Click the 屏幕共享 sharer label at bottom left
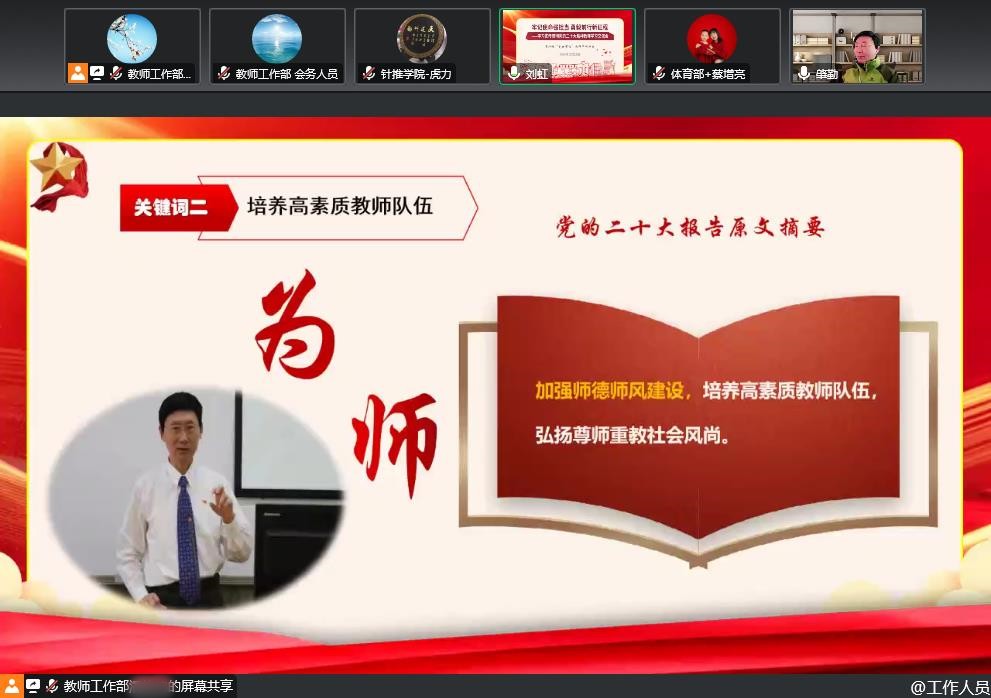 click(x=148, y=686)
